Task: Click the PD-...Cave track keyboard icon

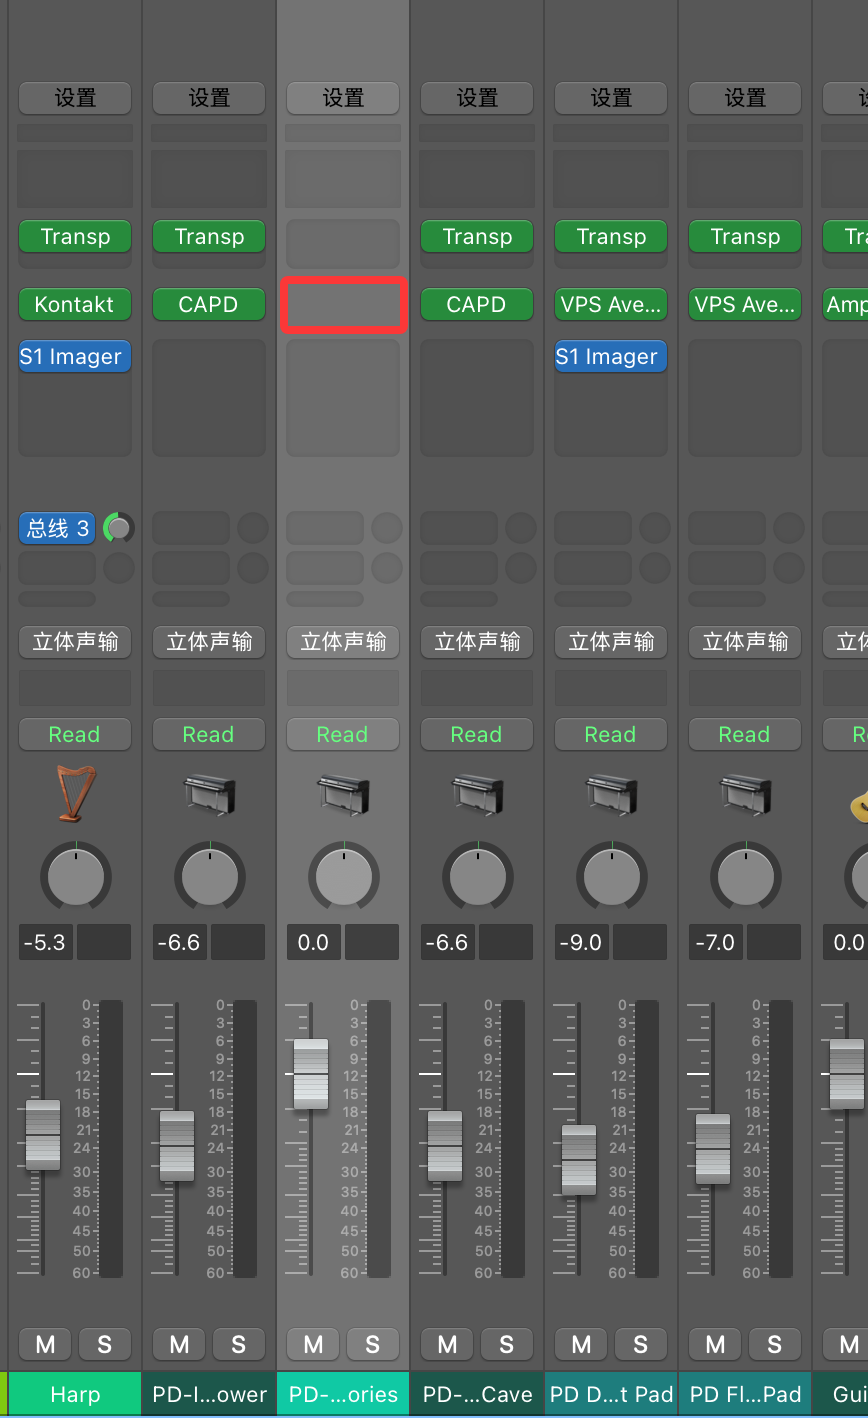Action: pos(477,794)
